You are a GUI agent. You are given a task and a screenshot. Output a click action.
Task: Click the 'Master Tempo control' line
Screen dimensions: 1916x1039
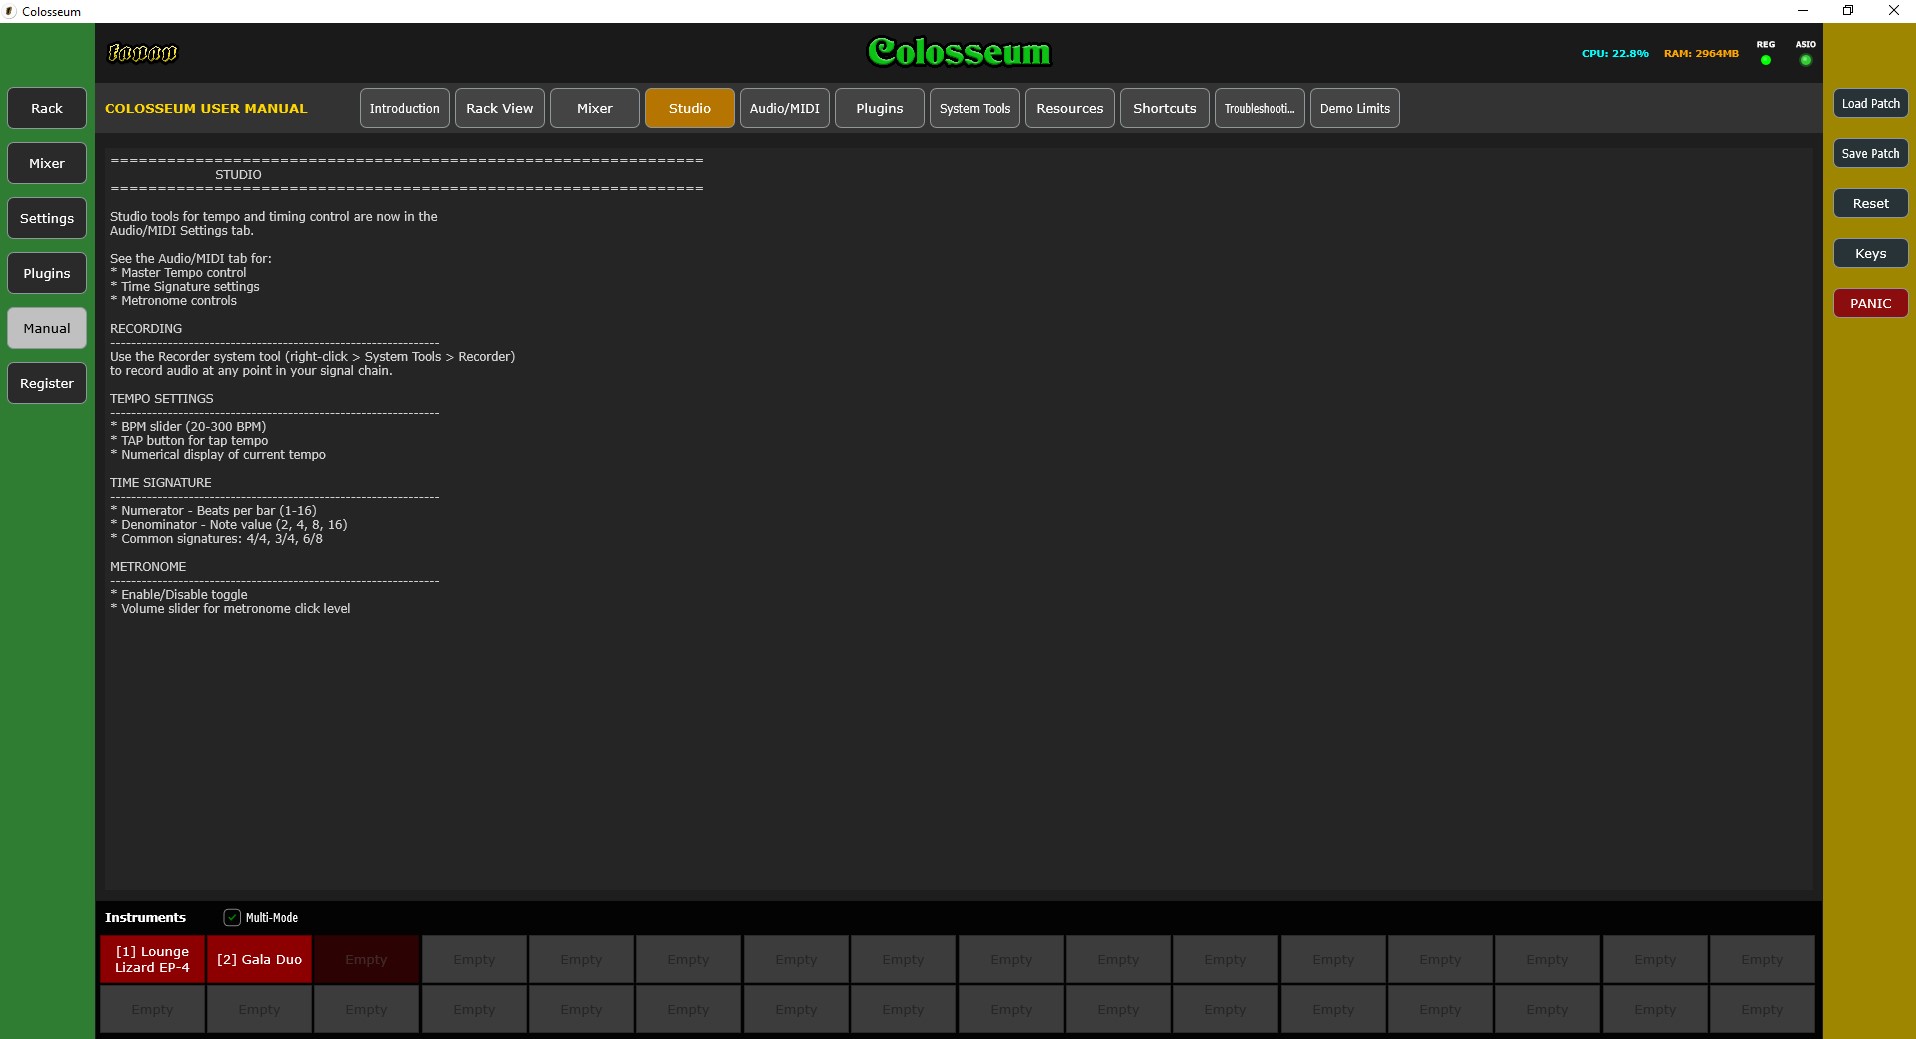pyautogui.click(x=178, y=272)
